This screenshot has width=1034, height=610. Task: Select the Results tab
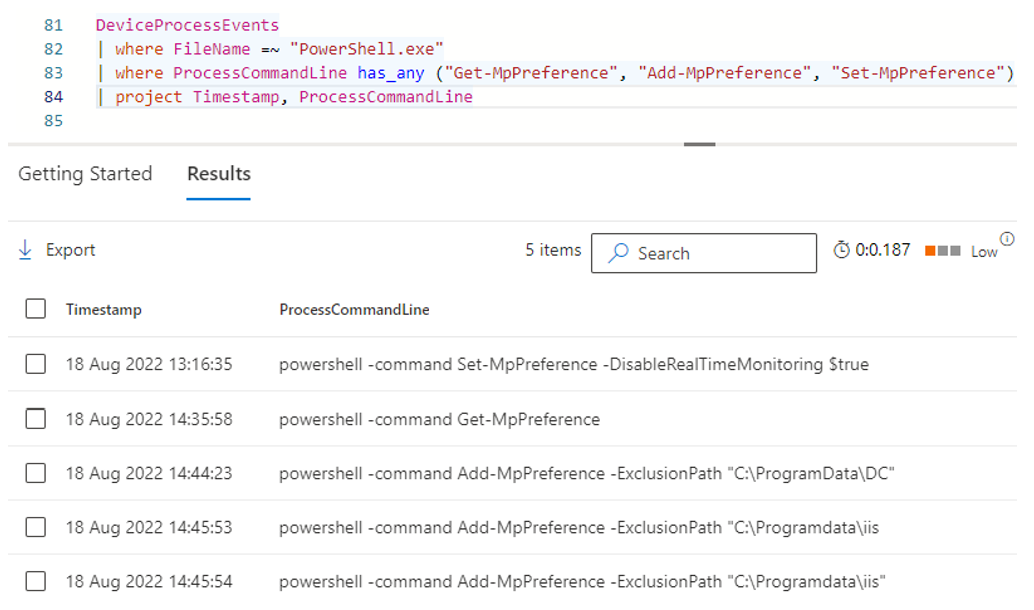218,174
